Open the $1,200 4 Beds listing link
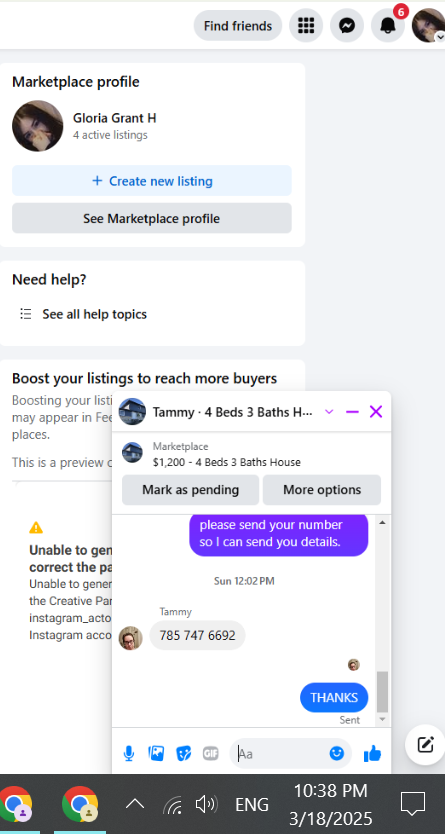This screenshot has width=445, height=834. point(226,462)
